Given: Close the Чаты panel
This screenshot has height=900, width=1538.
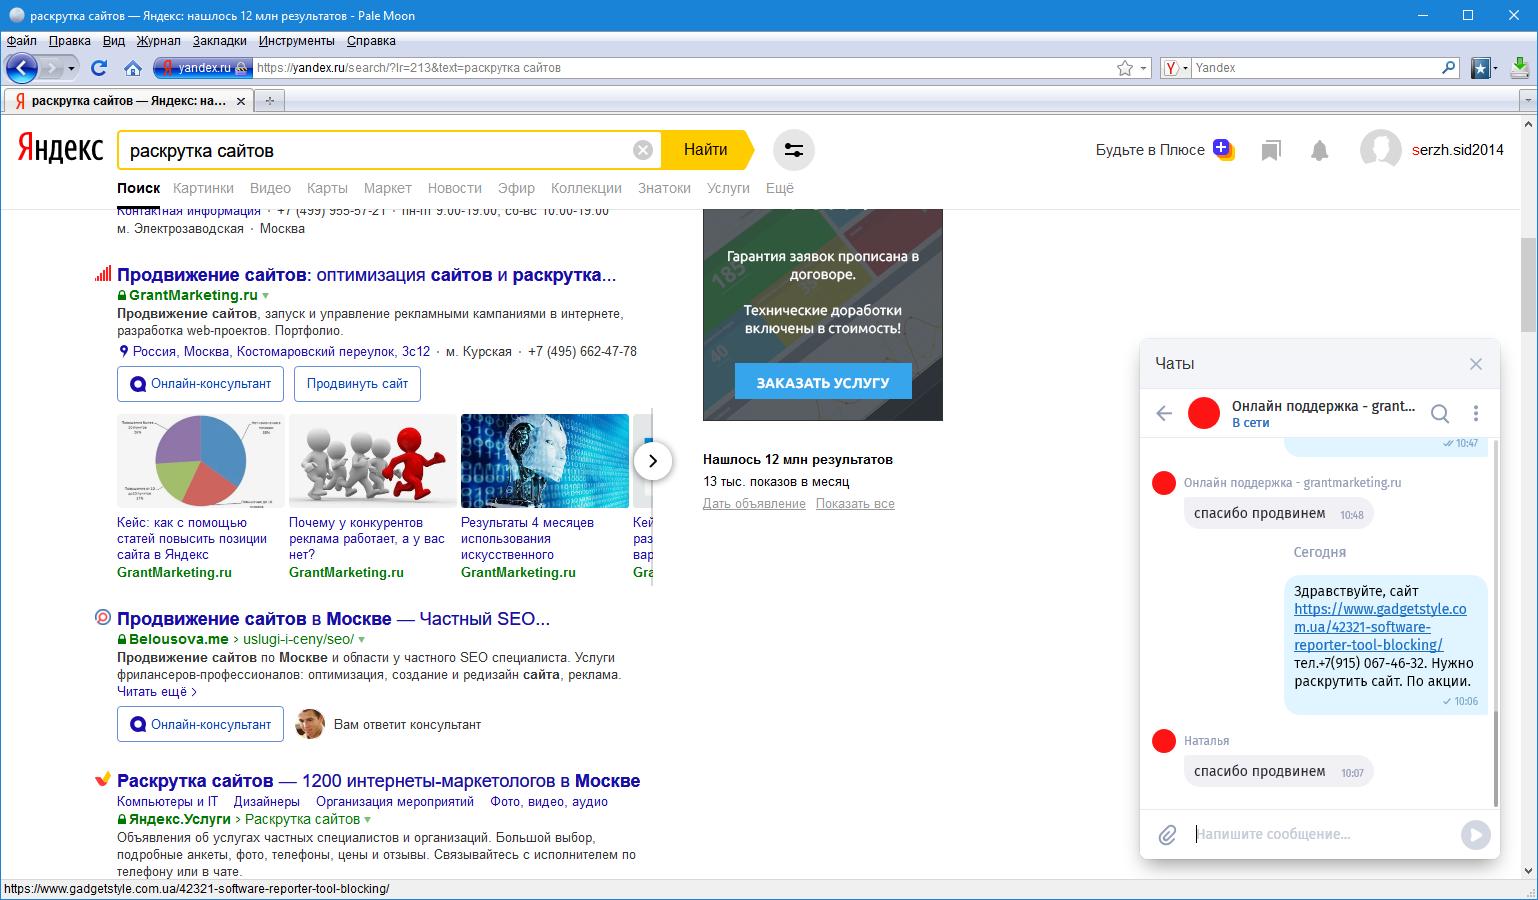Looking at the screenshot, I should click(1476, 364).
